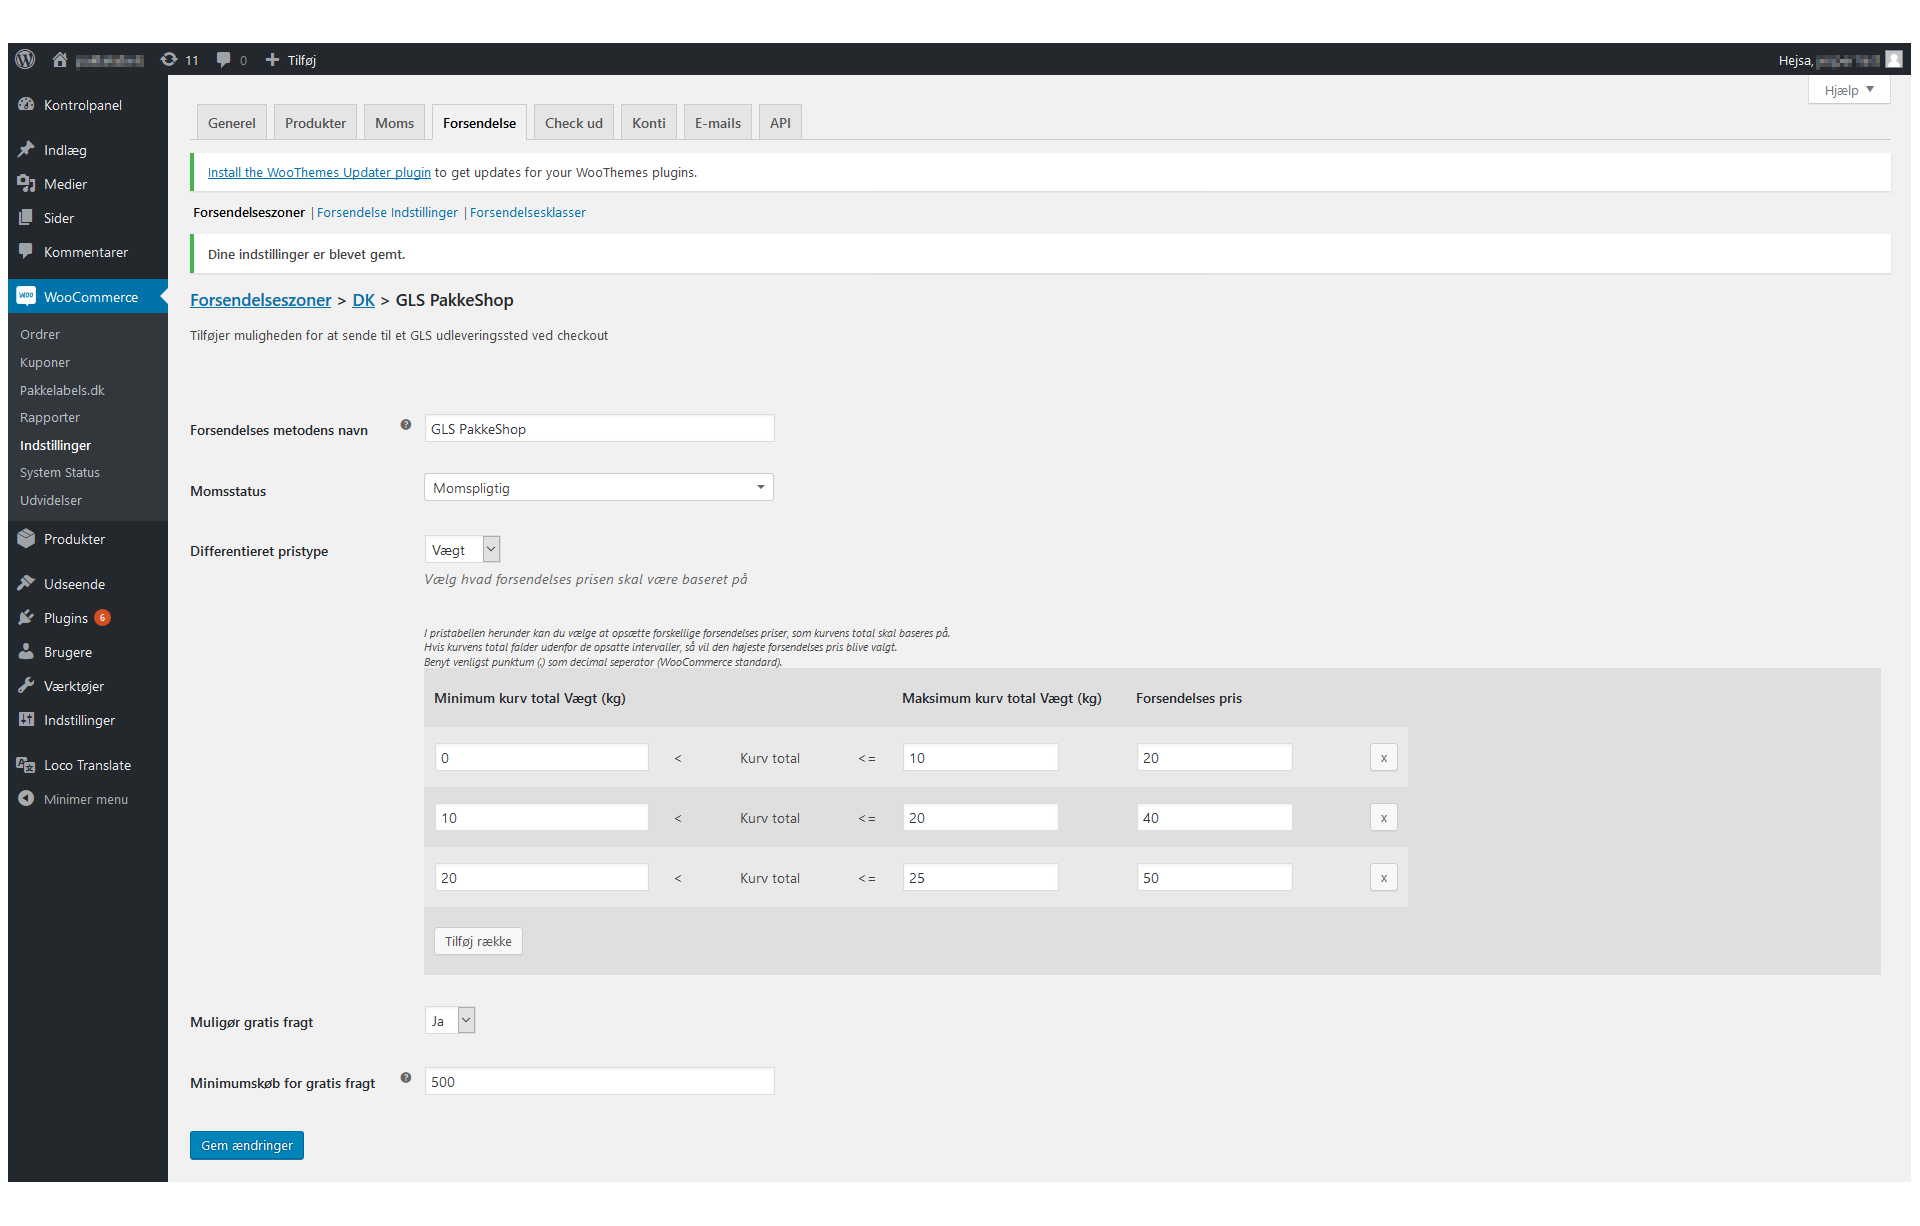Screen dimensions: 1920x1226
Task: Click the Minimer menu collapse icon
Action: [26, 799]
